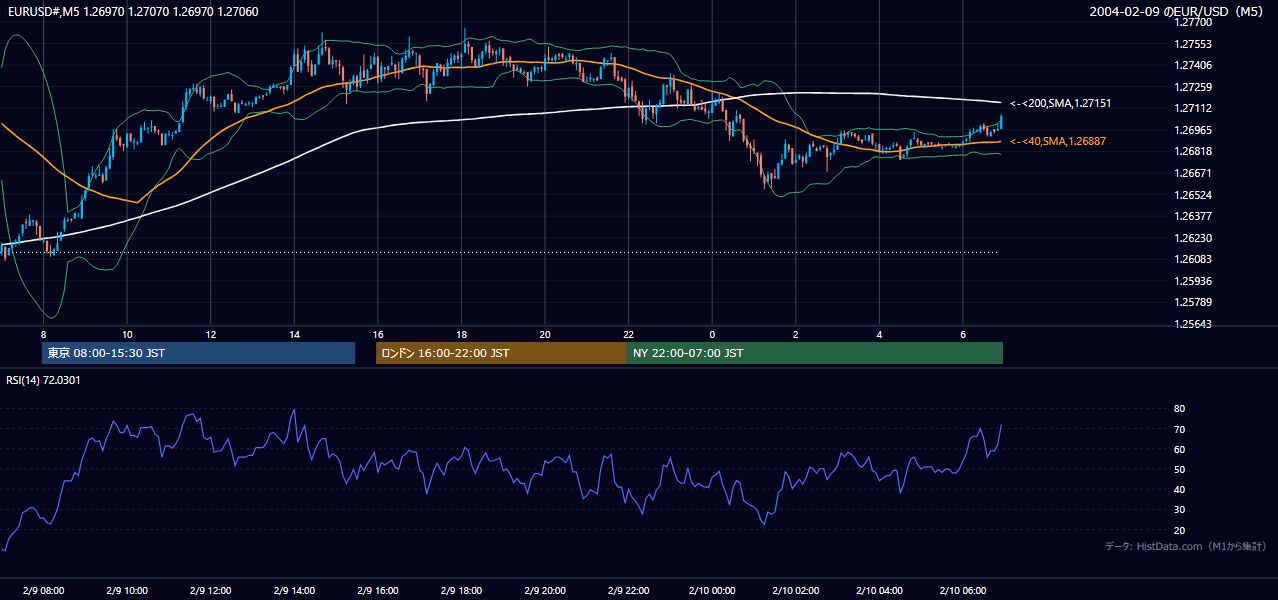Click the 2/9 16:00 time axis label

click(377, 590)
